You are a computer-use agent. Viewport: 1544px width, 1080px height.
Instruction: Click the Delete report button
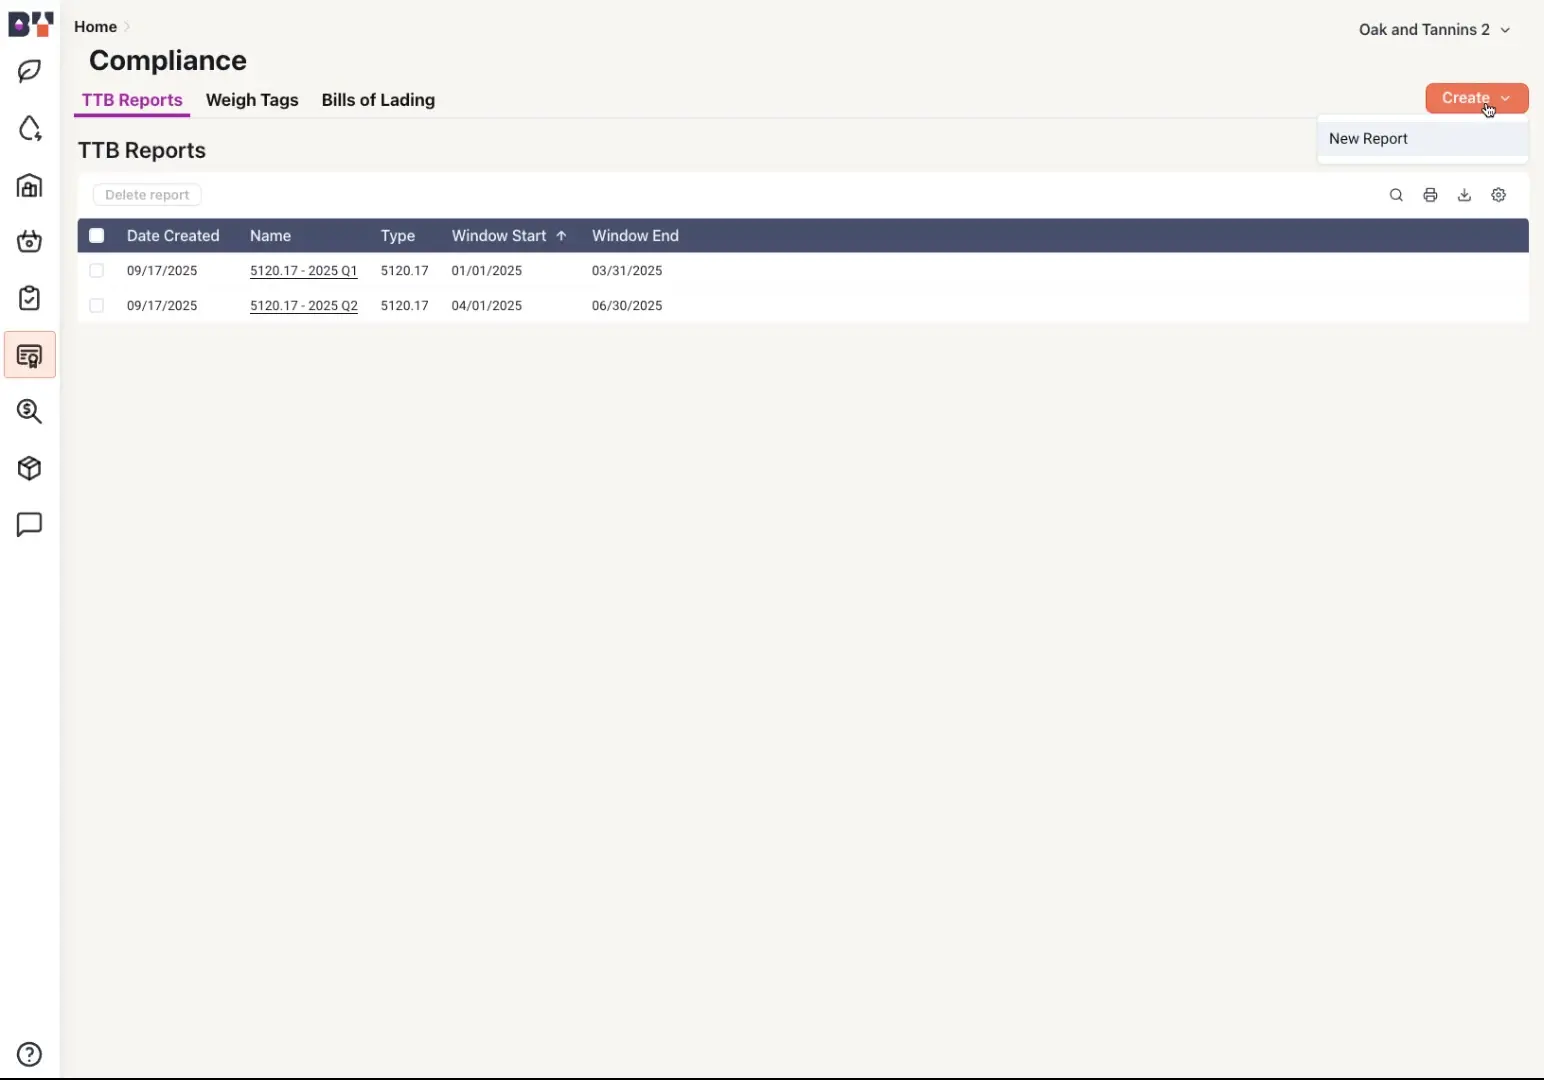147,195
